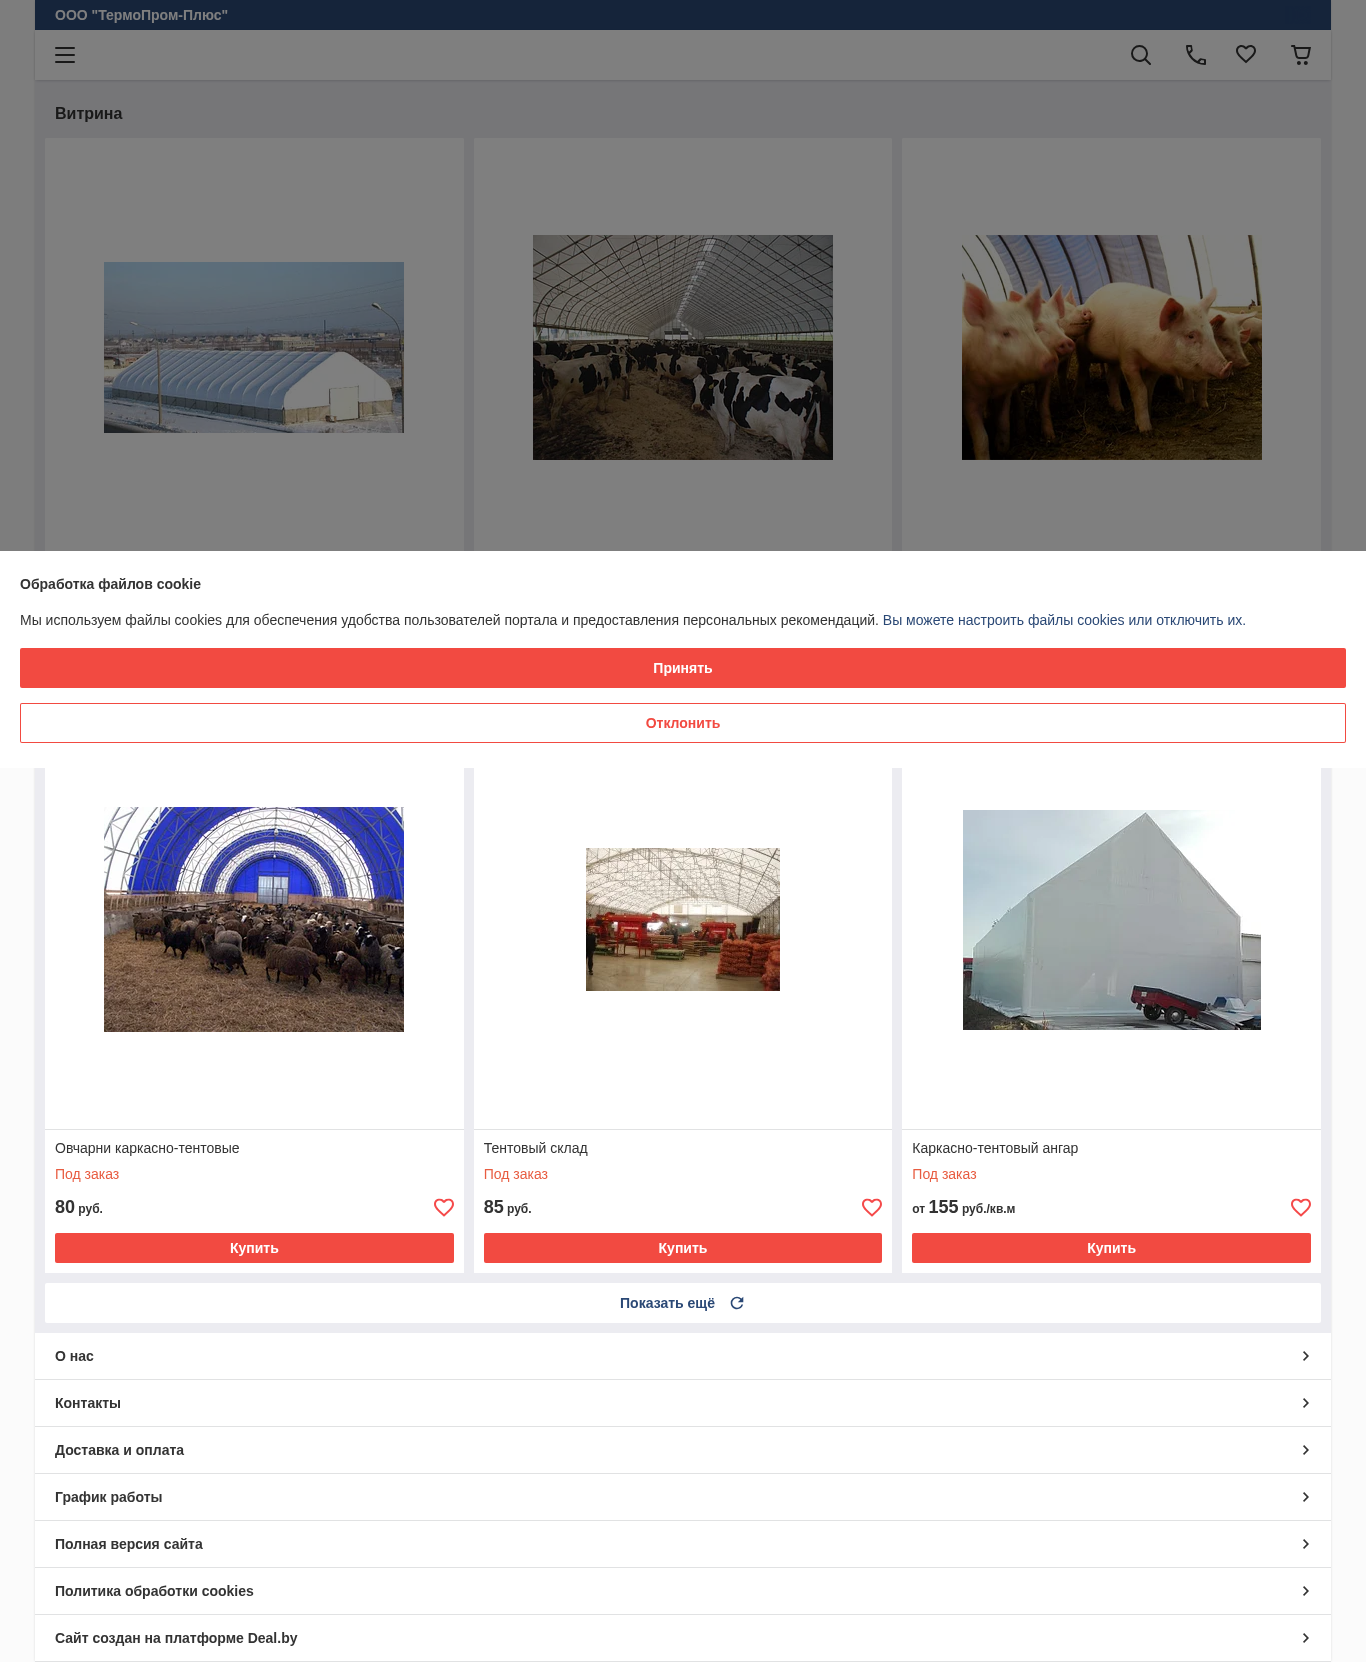The image size is (1366, 1662).
Task: Open Политика обработки cookies
Action: click(x=683, y=1591)
